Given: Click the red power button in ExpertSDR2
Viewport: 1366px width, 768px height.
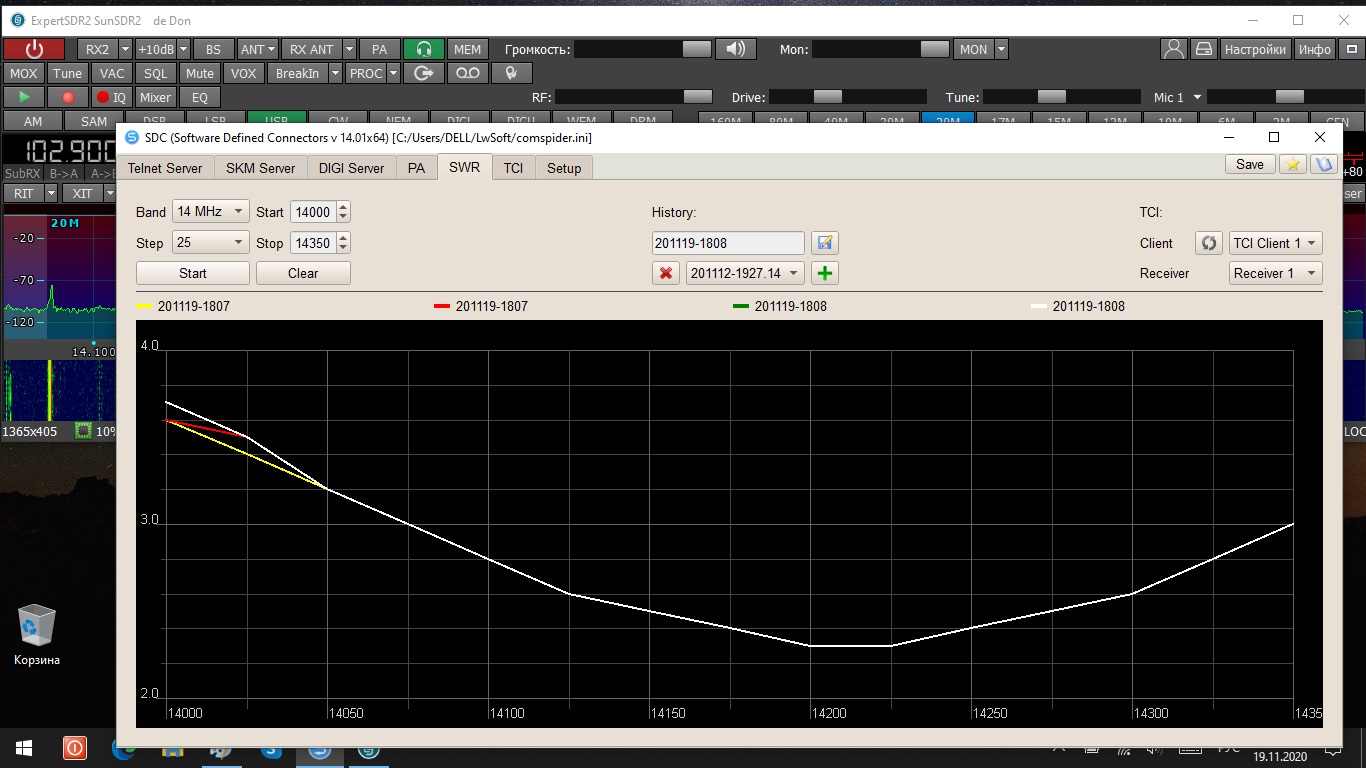Looking at the screenshot, I should (x=34, y=49).
